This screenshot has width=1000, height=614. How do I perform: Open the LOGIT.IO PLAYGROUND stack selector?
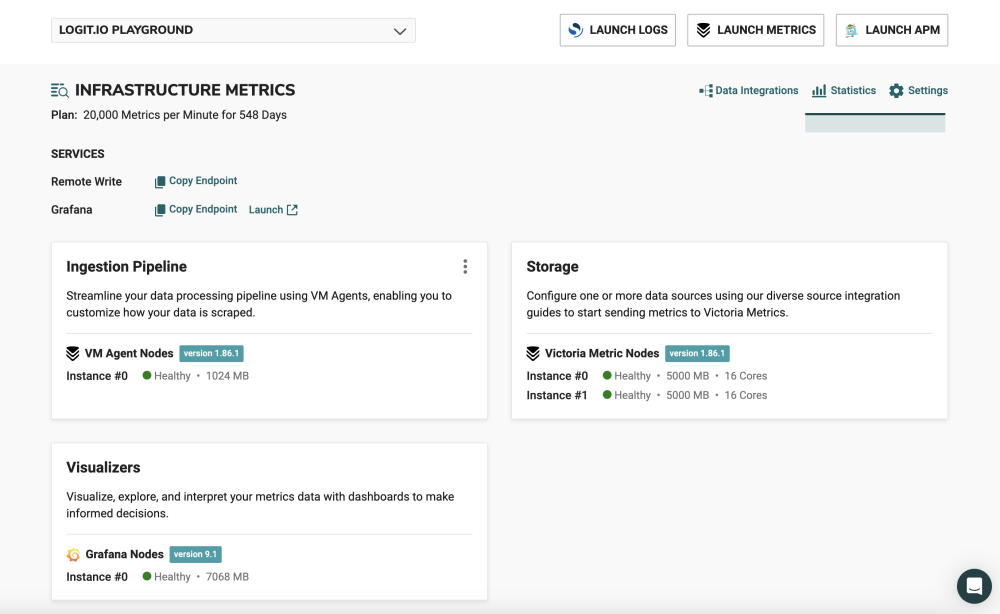click(x=233, y=30)
